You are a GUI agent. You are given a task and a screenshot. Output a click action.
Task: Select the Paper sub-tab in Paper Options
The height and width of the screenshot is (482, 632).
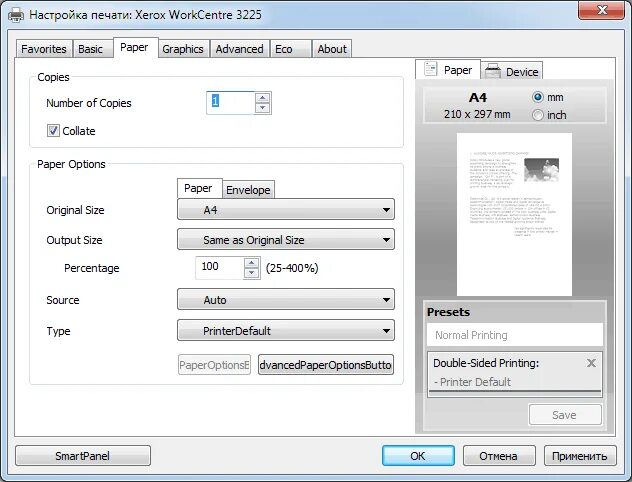click(x=198, y=188)
